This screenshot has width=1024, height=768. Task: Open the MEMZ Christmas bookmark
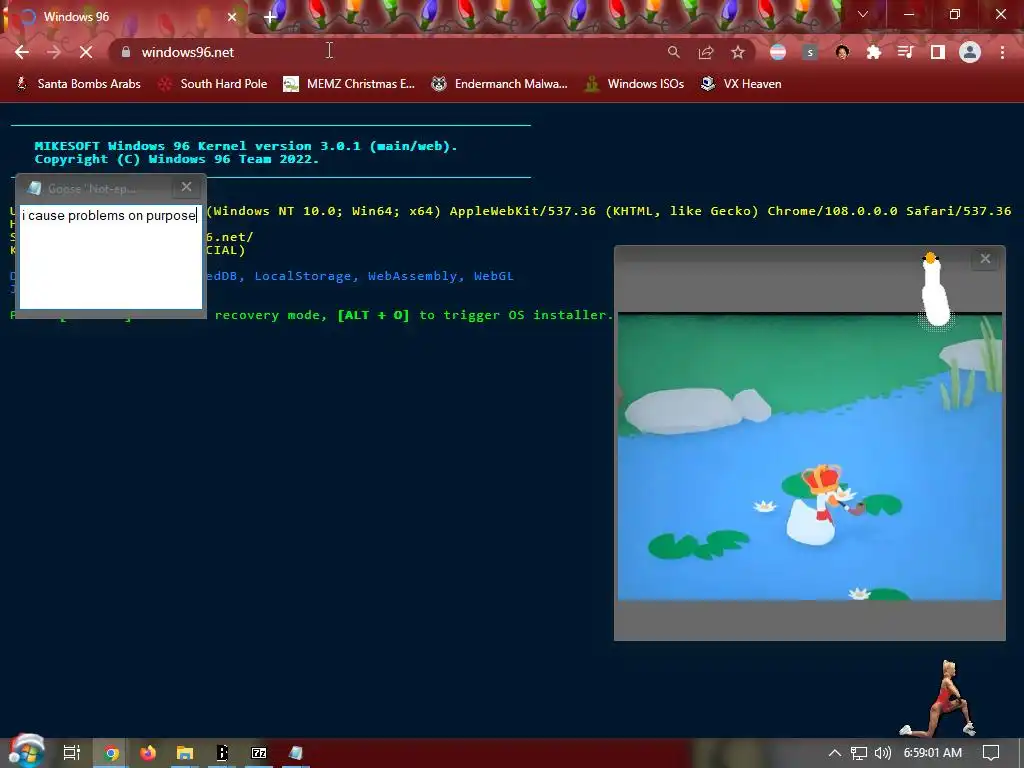coord(349,84)
